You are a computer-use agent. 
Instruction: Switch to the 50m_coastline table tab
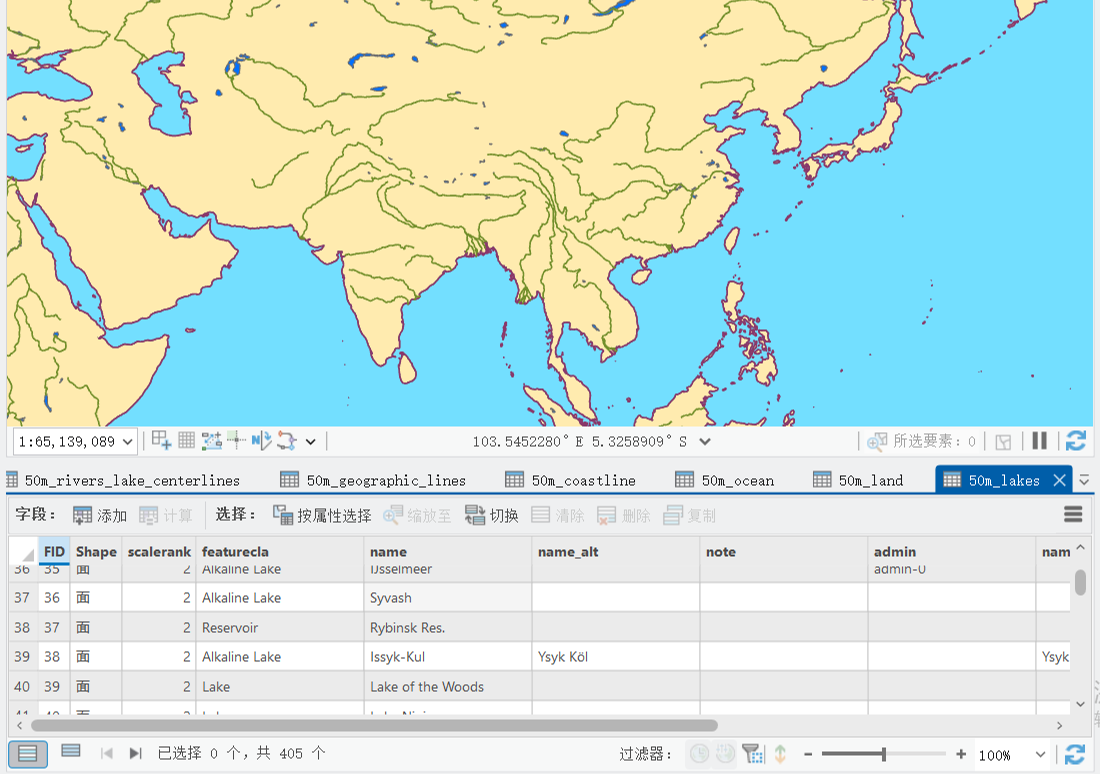pos(570,480)
